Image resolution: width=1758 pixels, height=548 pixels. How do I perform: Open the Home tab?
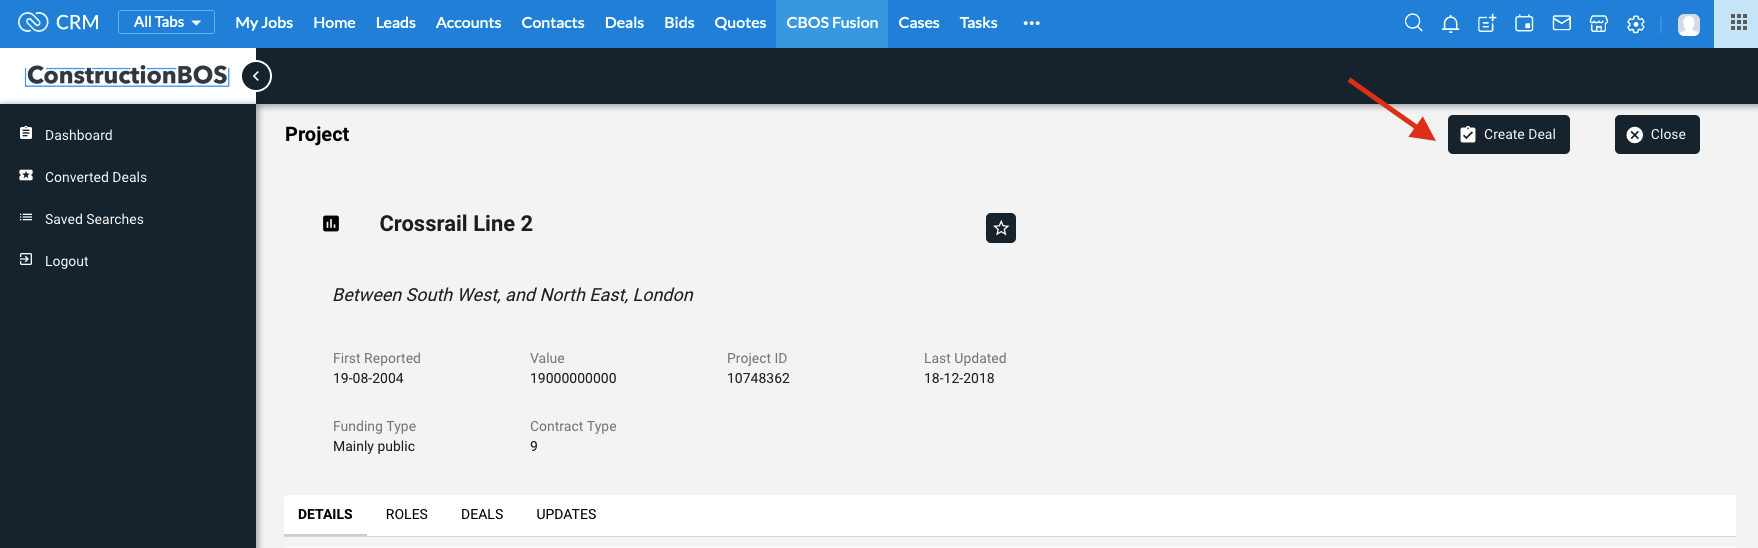coord(334,22)
